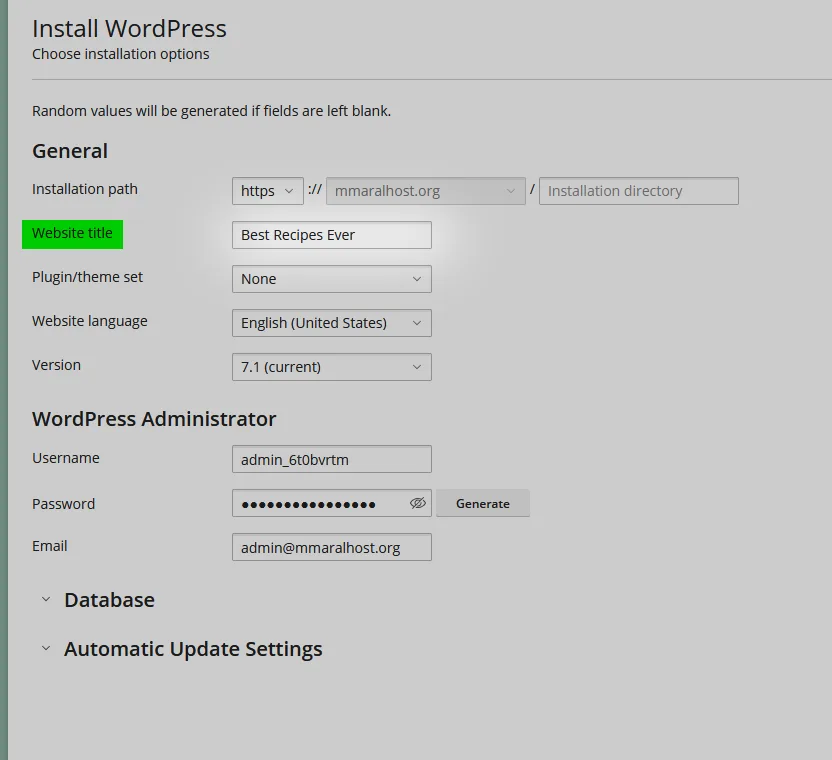
Task: Click the Email input field
Action: click(x=332, y=547)
